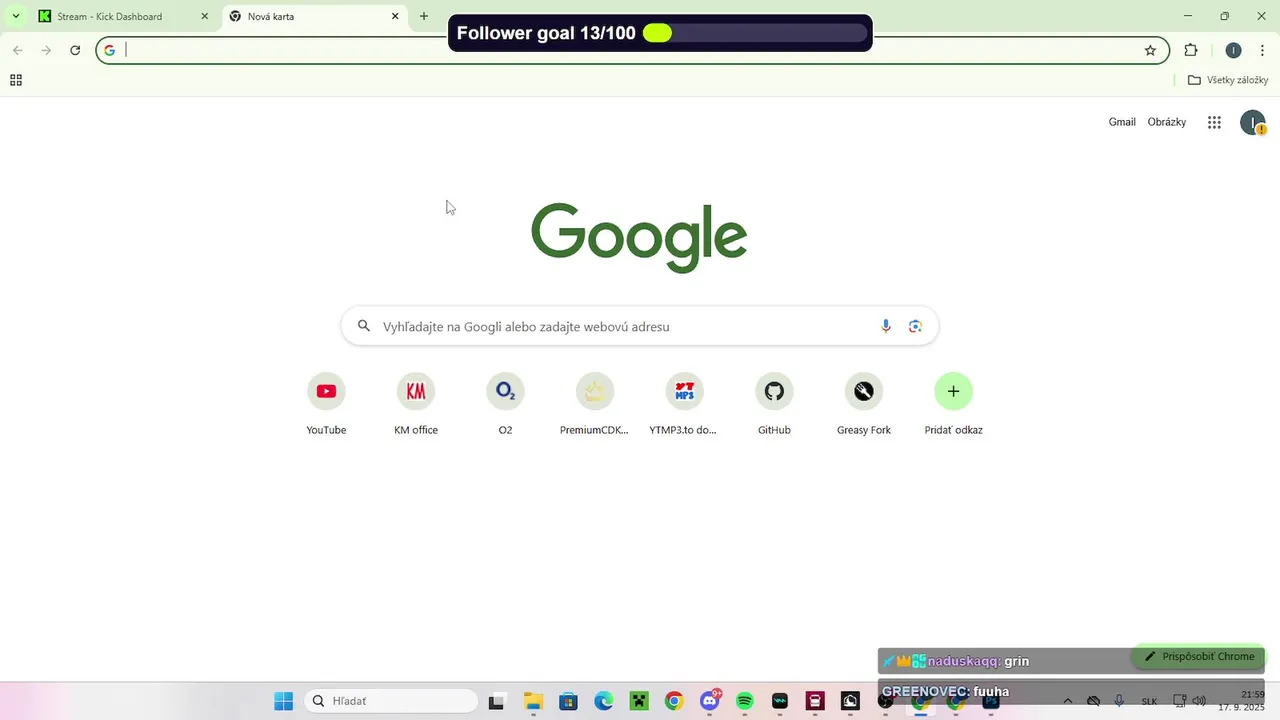Screen dimensions: 1280x720
Task: Open the tab search dropdown arrow
Action: click(15, 16)
